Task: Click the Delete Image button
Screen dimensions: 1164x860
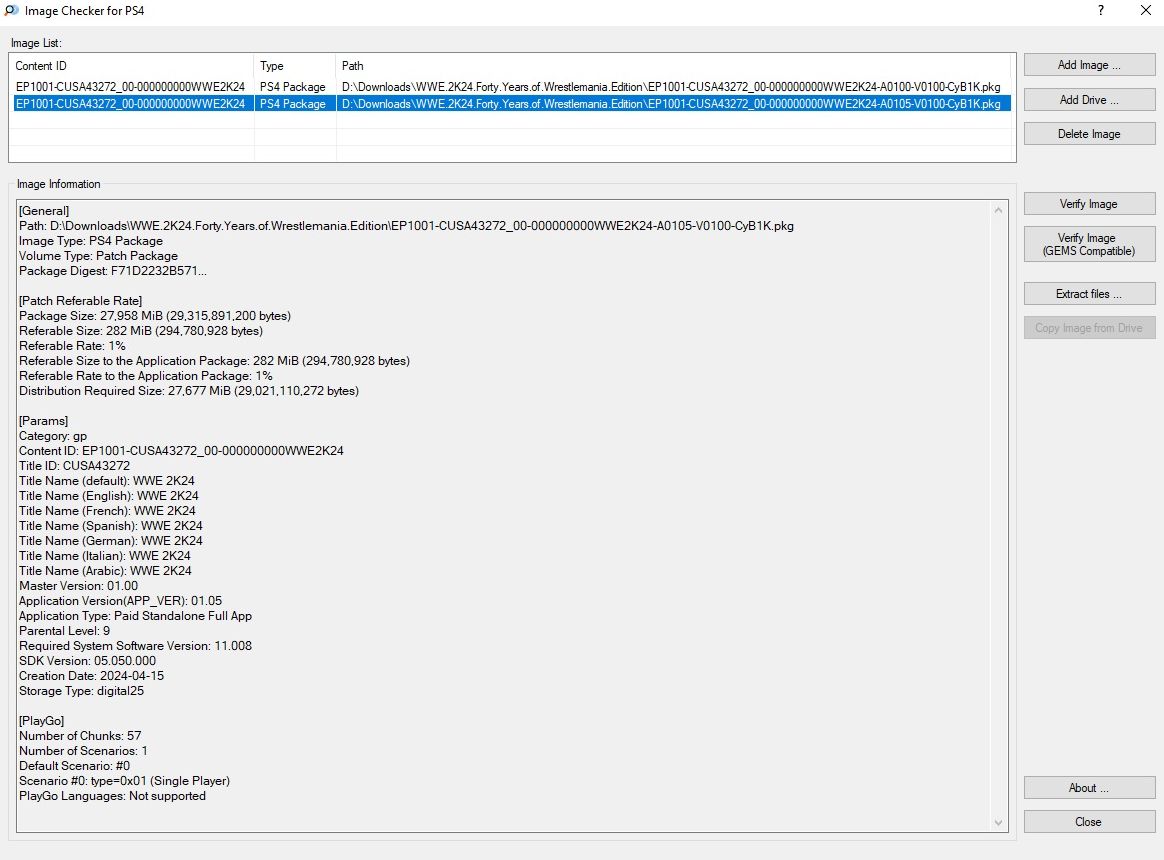Action: click(1089, 134)
